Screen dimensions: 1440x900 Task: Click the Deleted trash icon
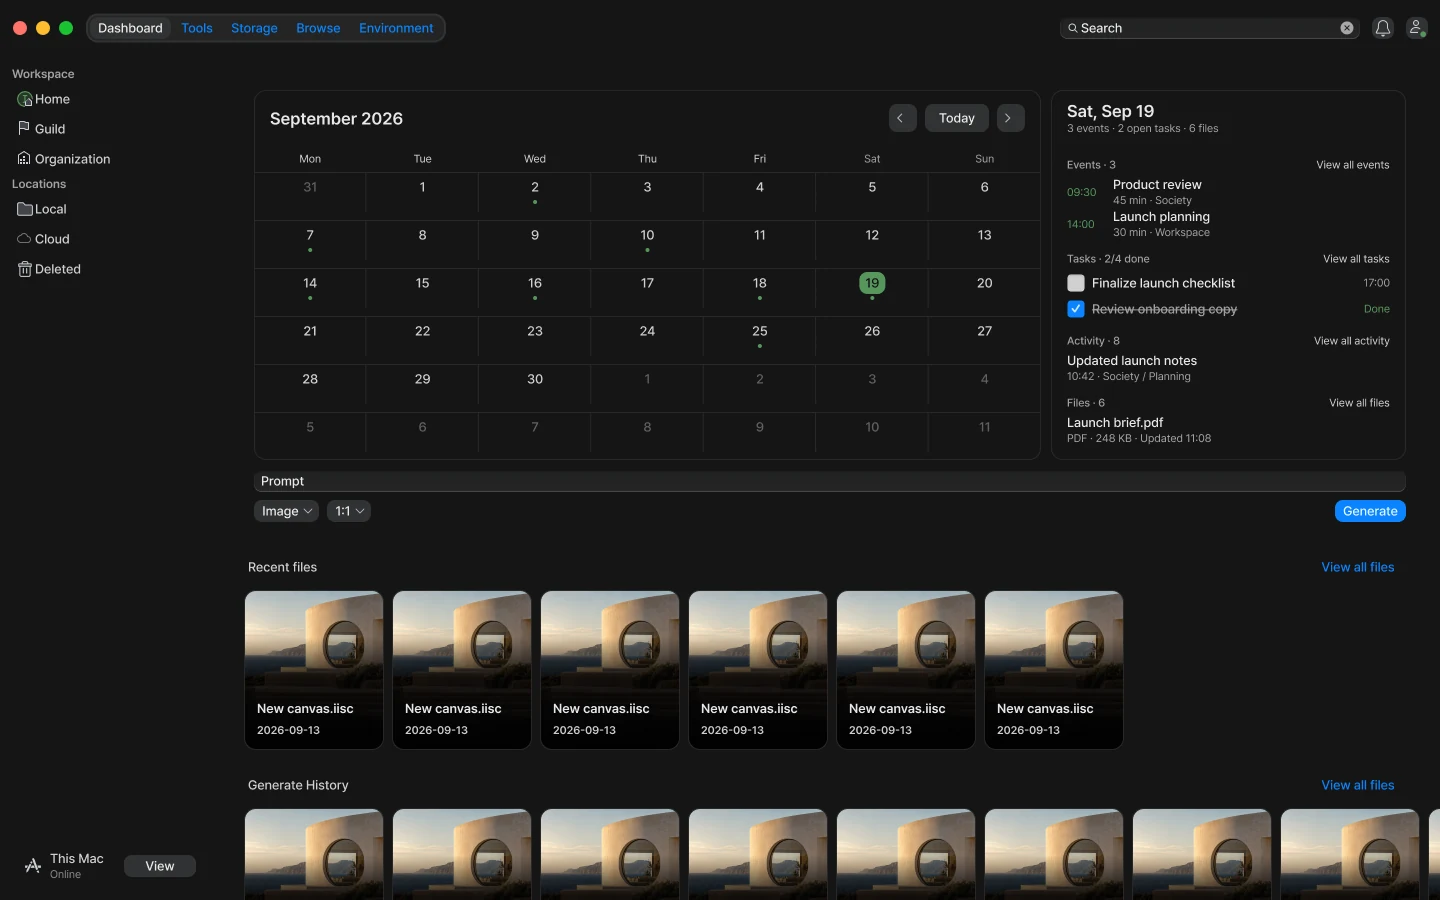click(25, 269)
